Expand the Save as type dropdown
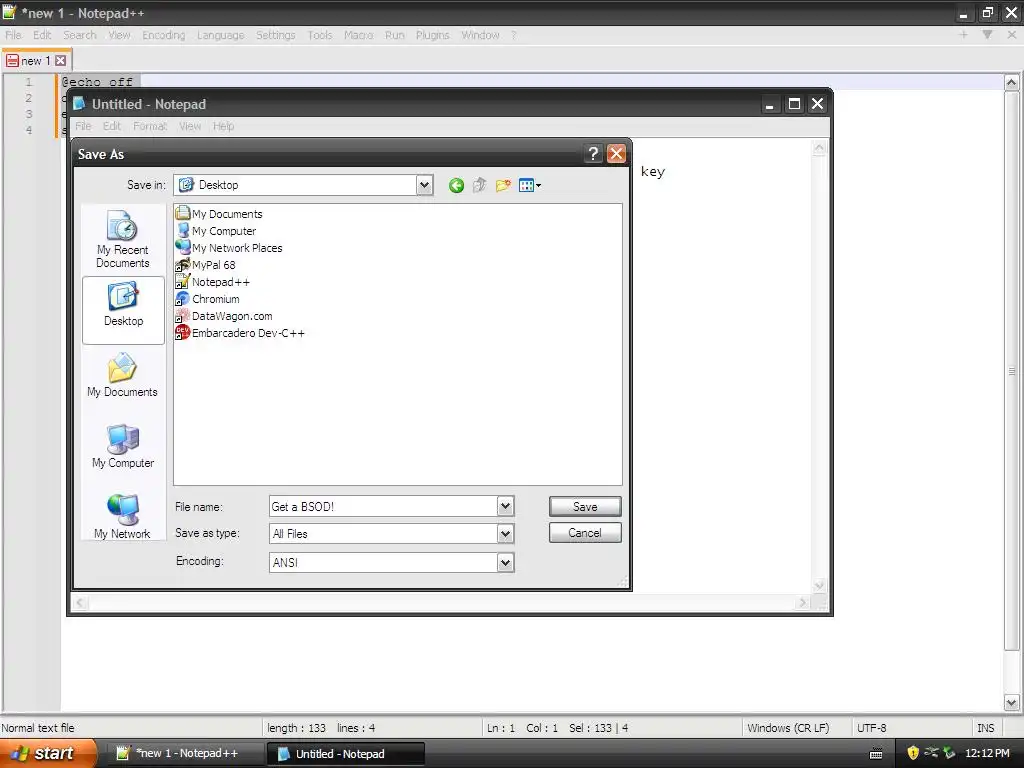The image size is (1024, 768). pos(505,534)
